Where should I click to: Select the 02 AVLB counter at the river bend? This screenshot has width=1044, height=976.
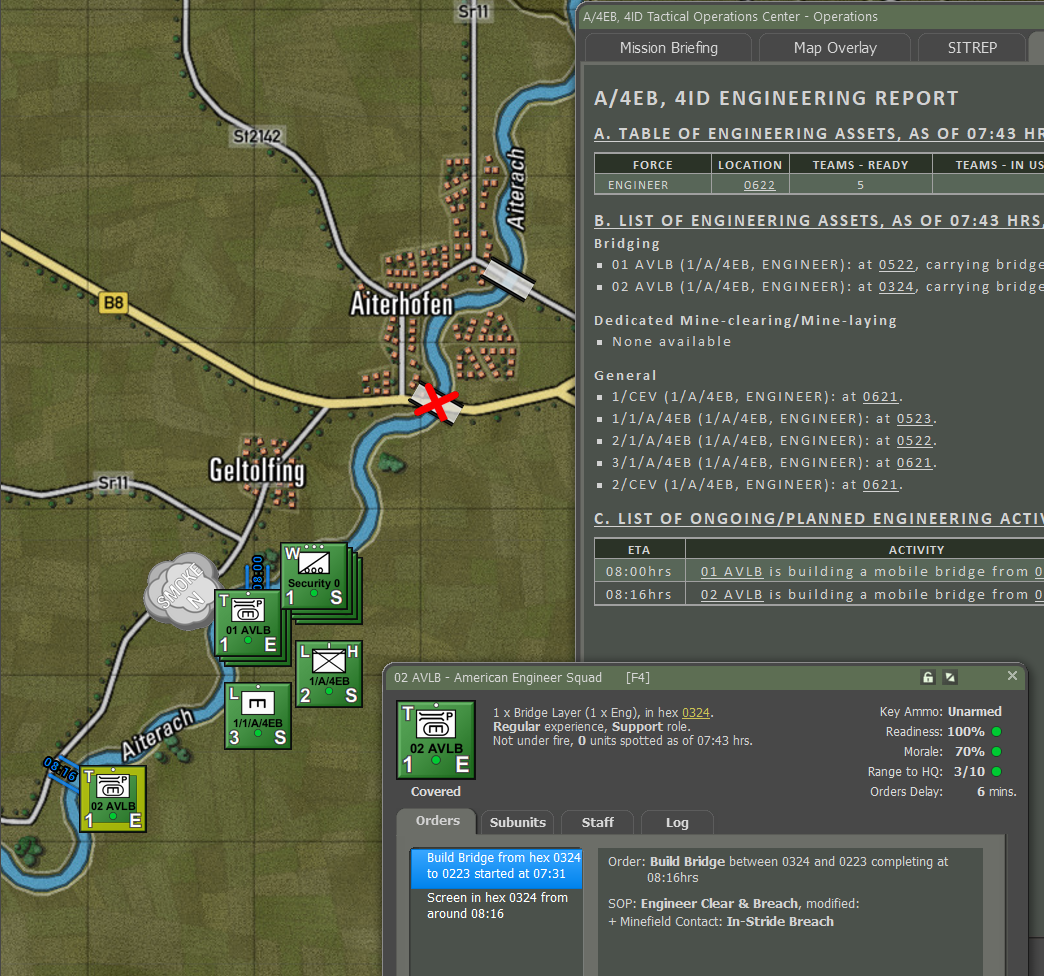click(112, 798)
